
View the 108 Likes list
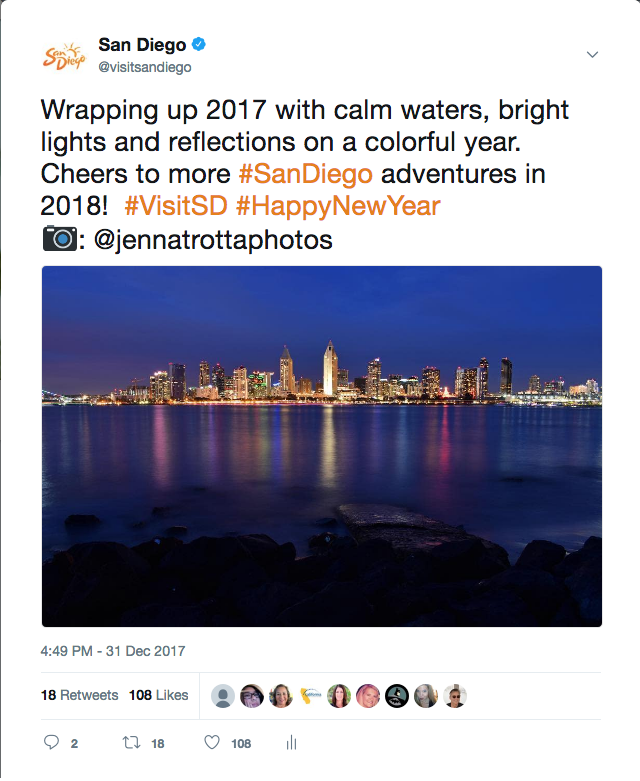158,695
